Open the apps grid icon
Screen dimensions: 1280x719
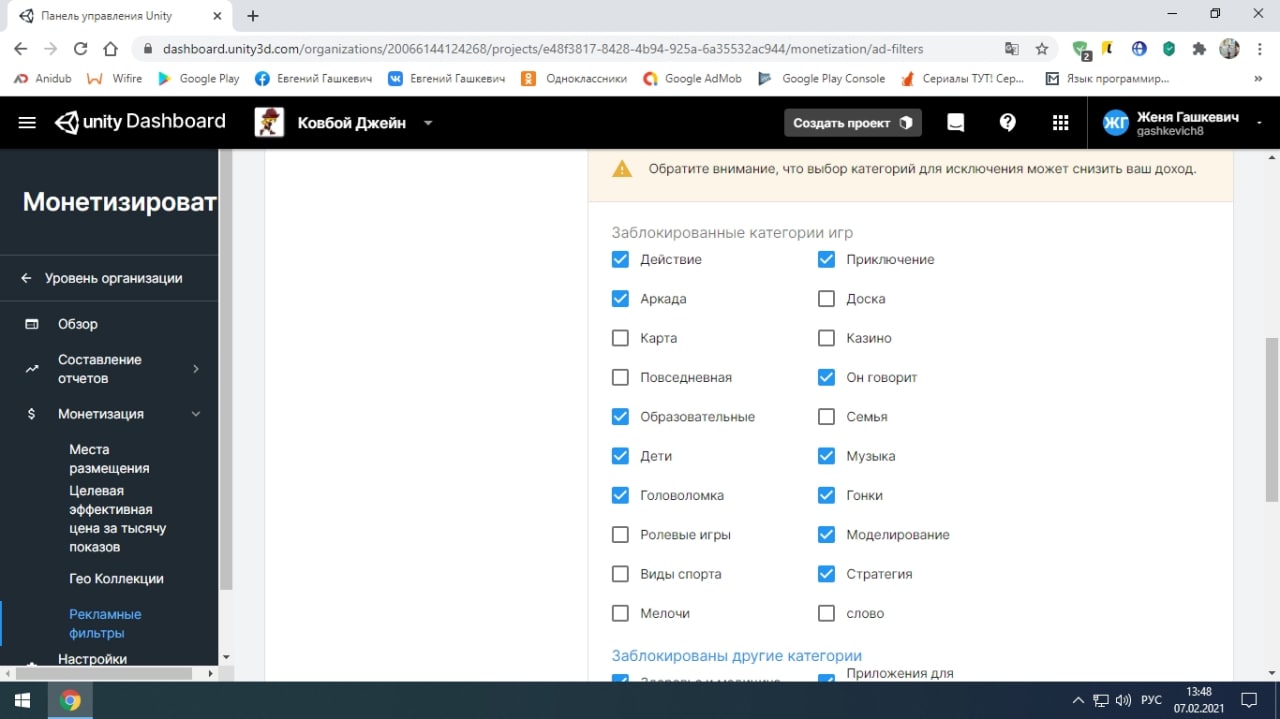[x=1061, y=122]
